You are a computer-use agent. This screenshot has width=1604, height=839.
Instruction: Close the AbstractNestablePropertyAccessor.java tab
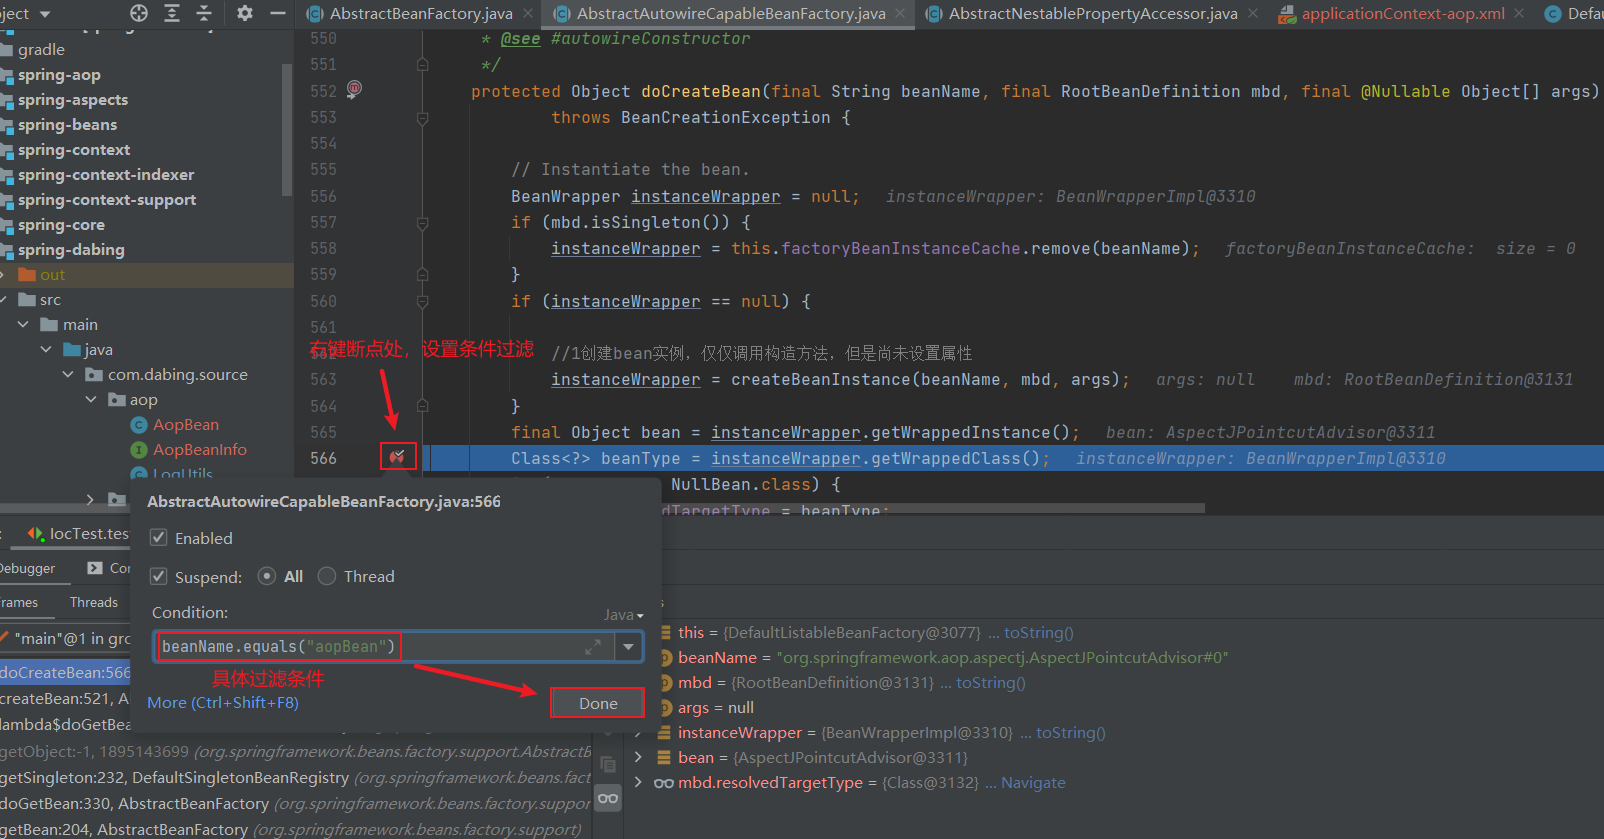(1253, 13)
